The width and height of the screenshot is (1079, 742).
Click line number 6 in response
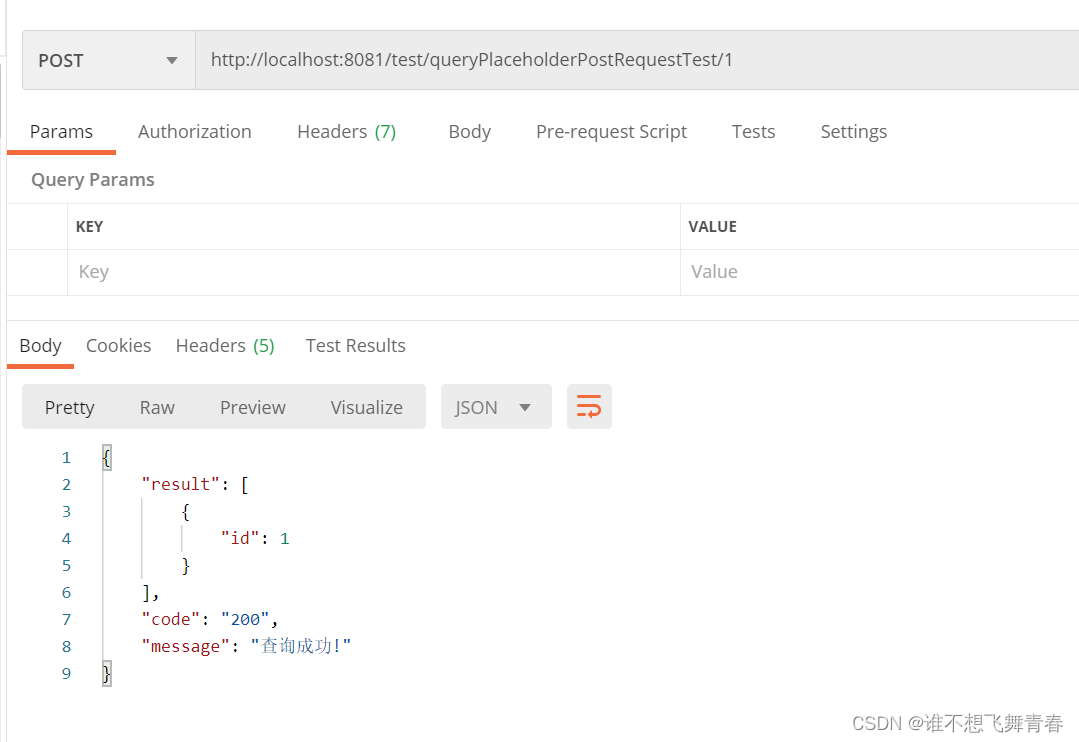click(x=66, y=592)
